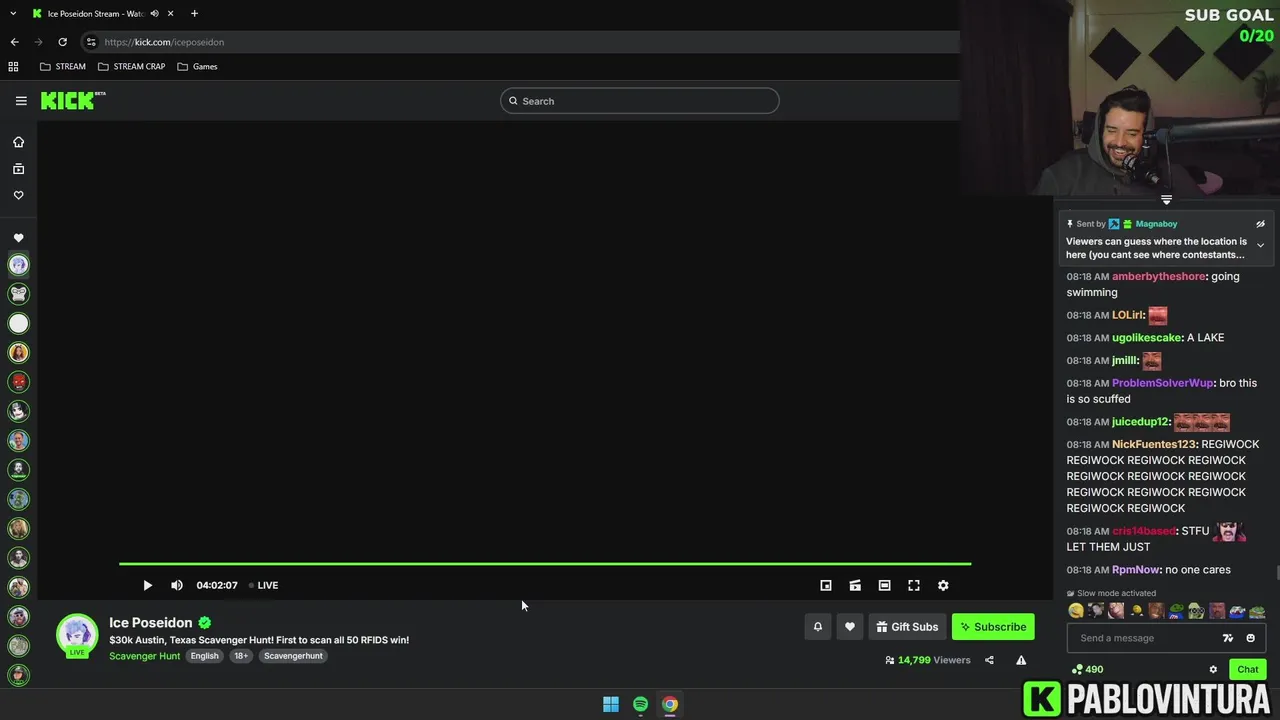Select the English tag
Image resolution: width=1280 pixels, height=720 pixels.
click(x=205, y=656)
